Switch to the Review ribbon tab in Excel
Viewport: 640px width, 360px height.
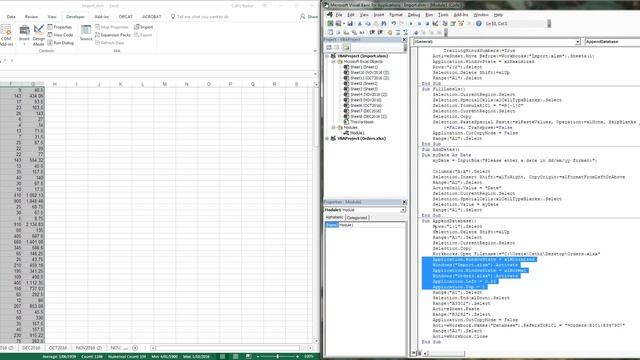31,17
